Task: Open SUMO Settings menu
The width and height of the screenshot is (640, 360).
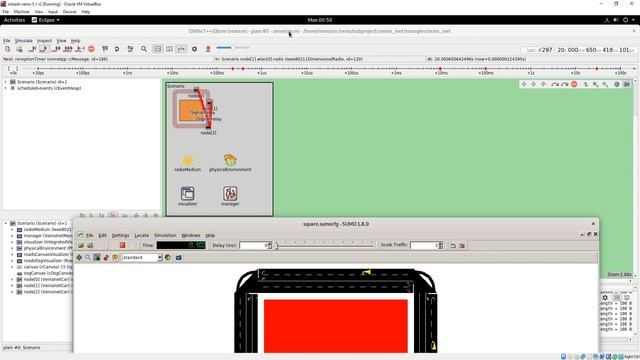Action: (120, 236)
